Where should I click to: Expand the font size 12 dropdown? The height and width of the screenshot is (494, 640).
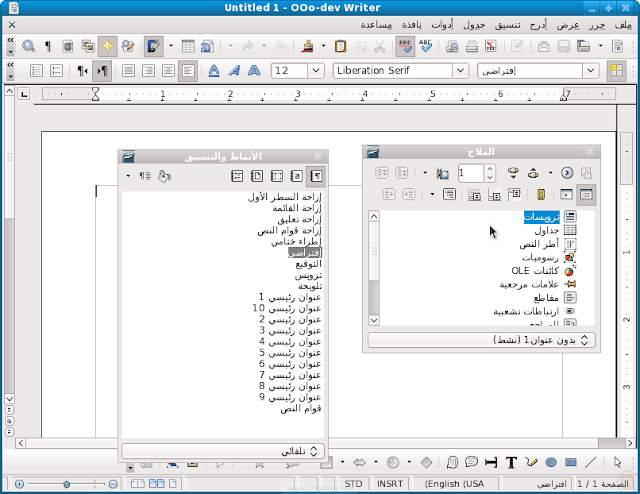pos(320,71)
